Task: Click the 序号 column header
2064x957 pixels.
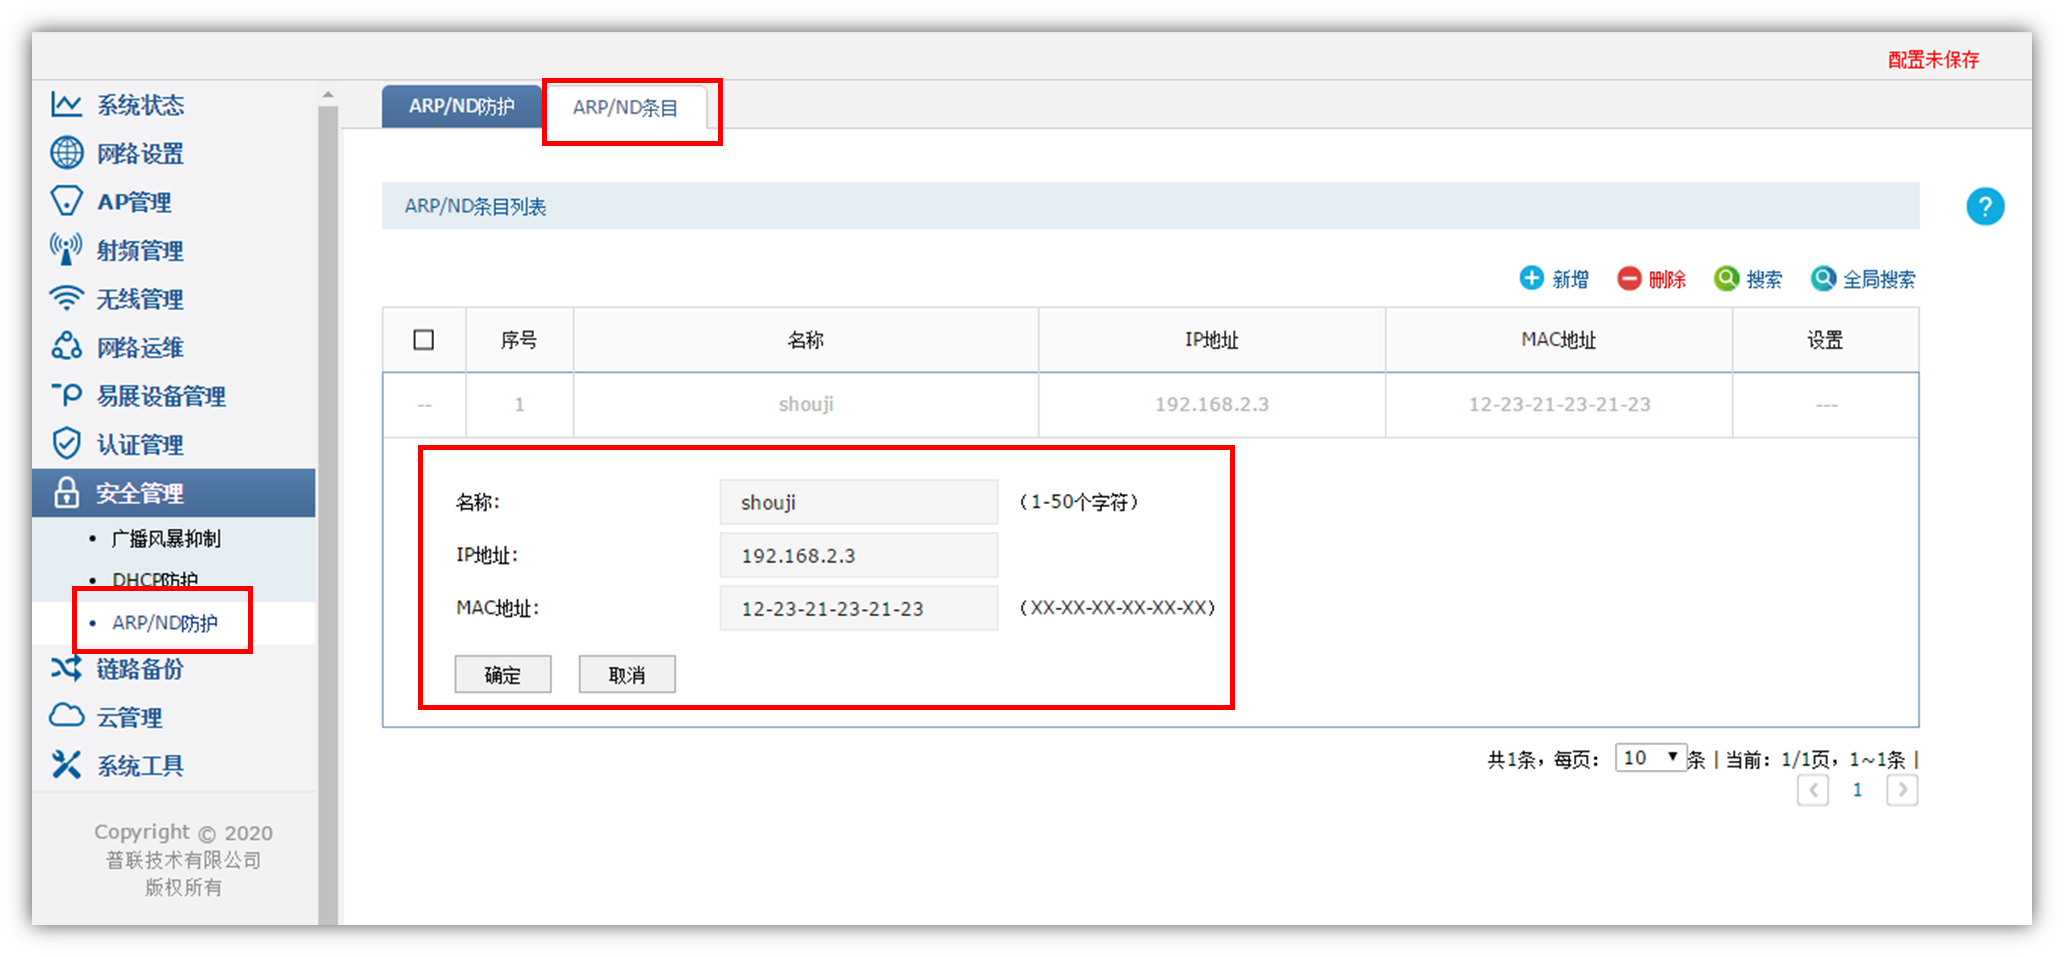Action: click(519, 340)
